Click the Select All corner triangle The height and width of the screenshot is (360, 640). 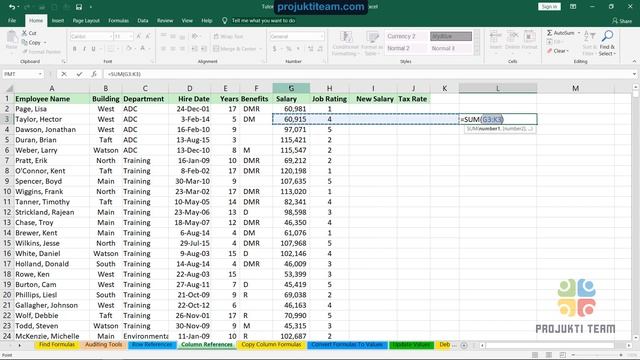9,88
